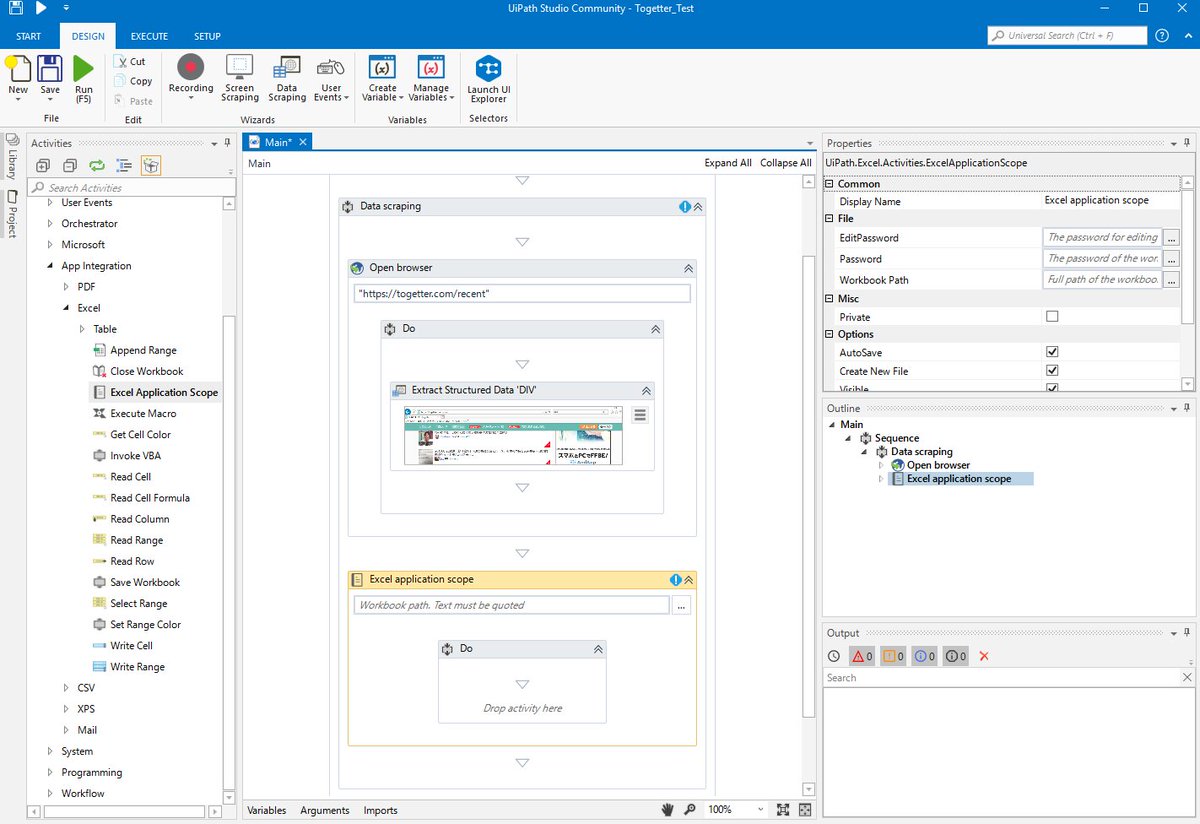Open options menu on Extract Structured Data
The width and height of the screenshot is (1200, 824).
tap(640, 414)
